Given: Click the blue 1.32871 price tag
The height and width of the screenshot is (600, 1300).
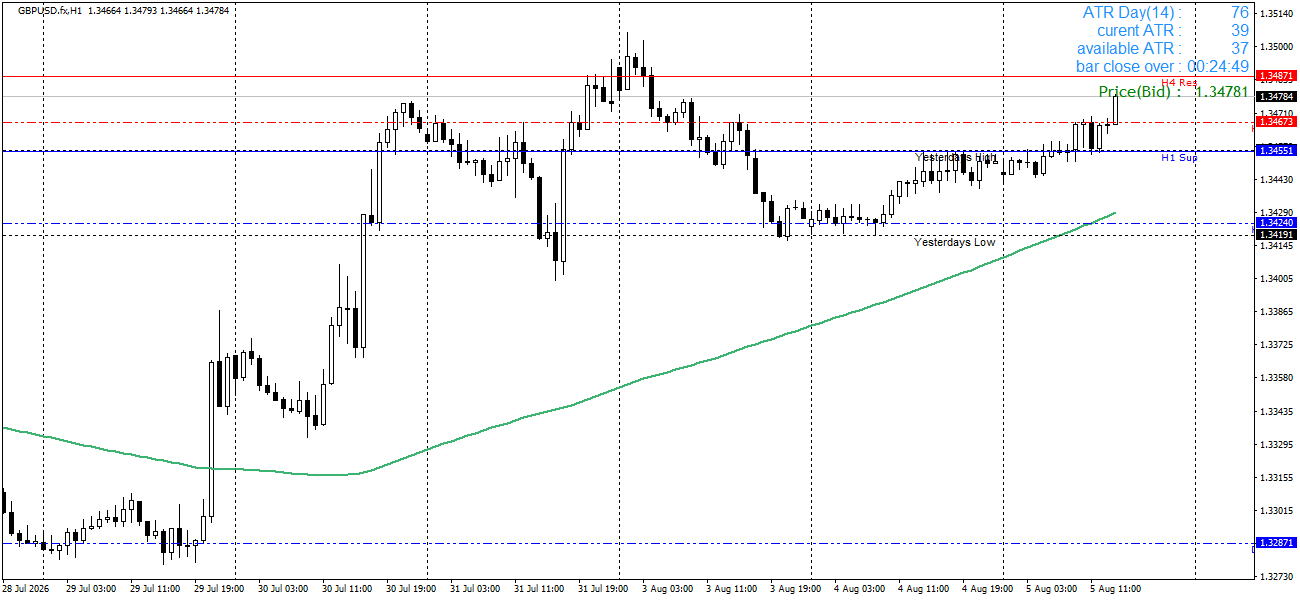Looking at the screenshot, I should [x=1277, y=544].
